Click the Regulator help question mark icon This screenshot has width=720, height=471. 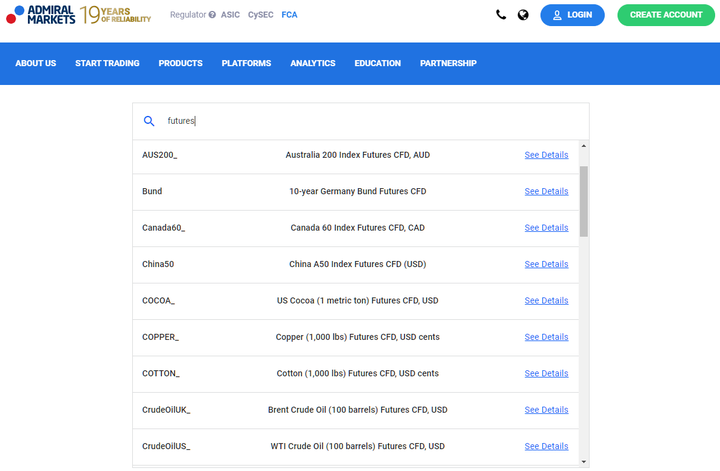212,15
